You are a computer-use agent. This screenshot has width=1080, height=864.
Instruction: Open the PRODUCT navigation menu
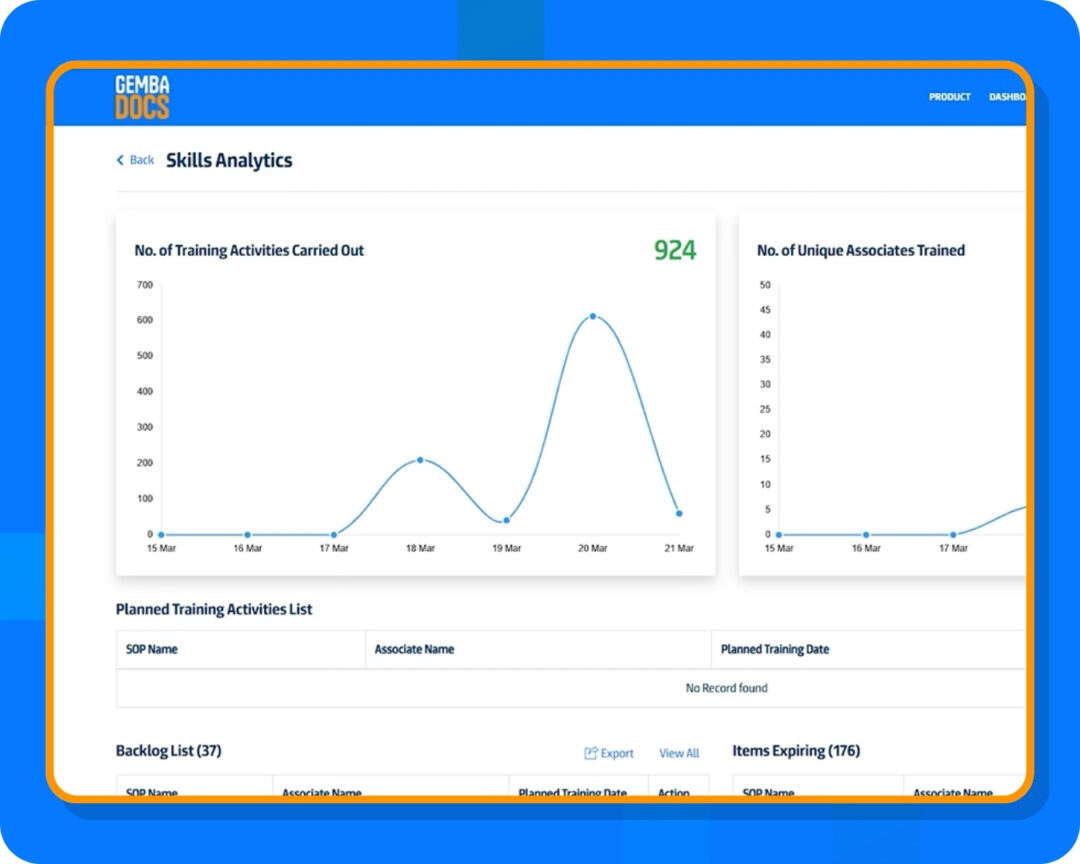pos(948,97)
